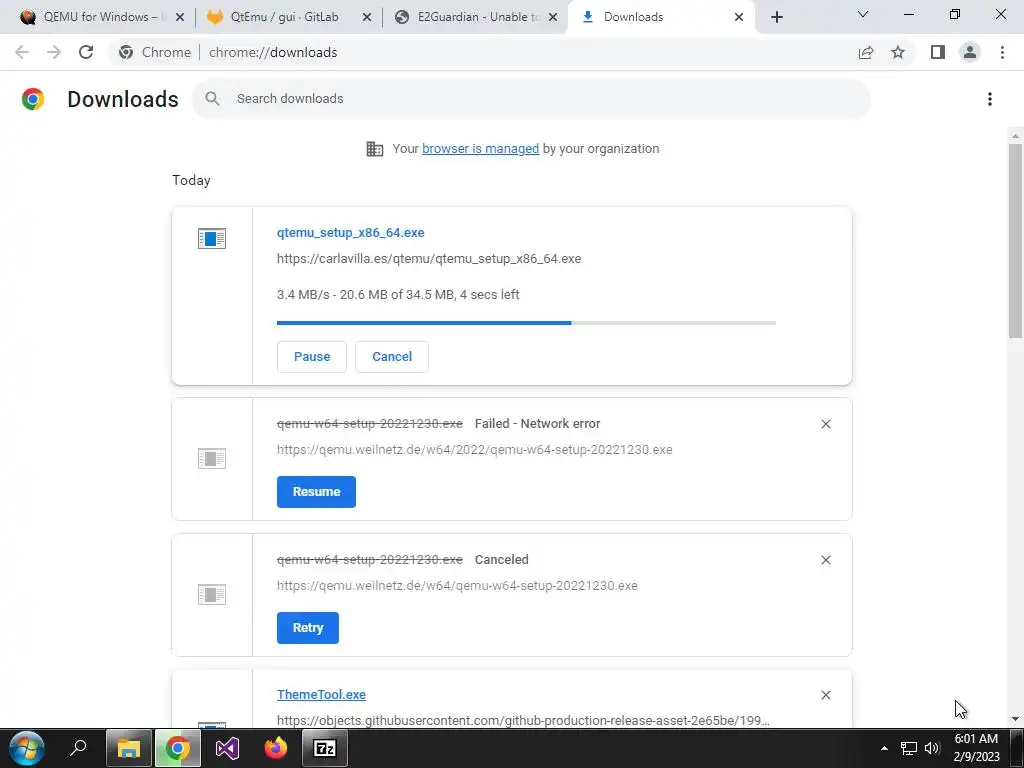Click the browser back arrow
Screen dimensions: 1024x768
pos(22,52)
